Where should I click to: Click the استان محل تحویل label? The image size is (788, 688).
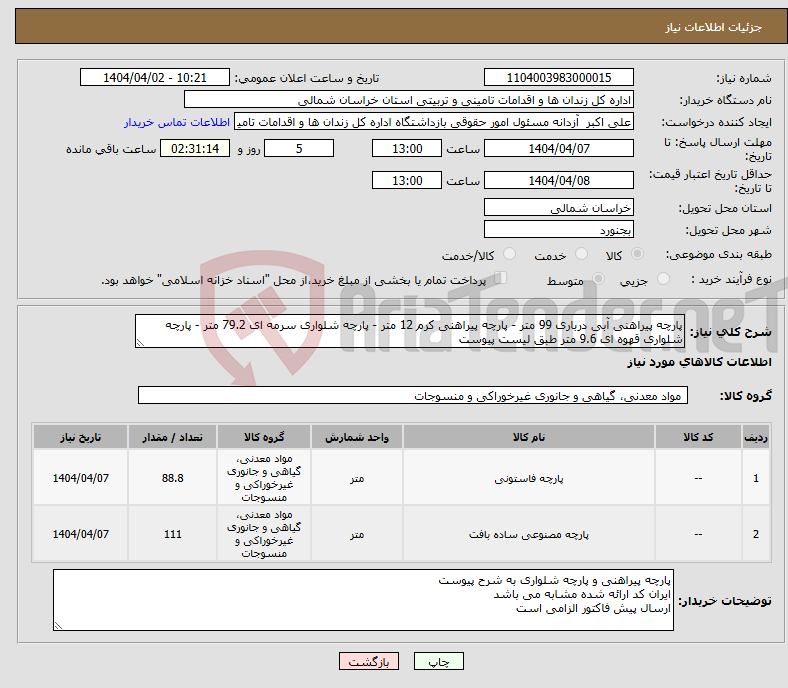[x=725, y=208]
